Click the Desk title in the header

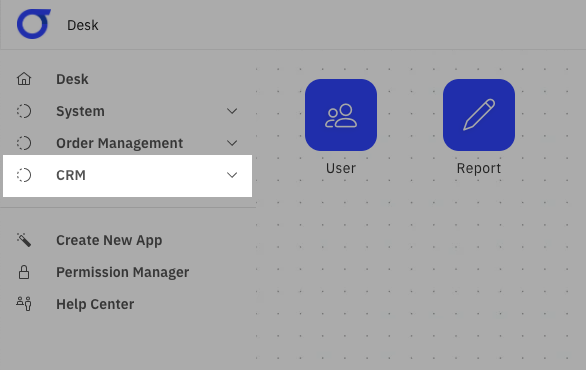(83, 25)
